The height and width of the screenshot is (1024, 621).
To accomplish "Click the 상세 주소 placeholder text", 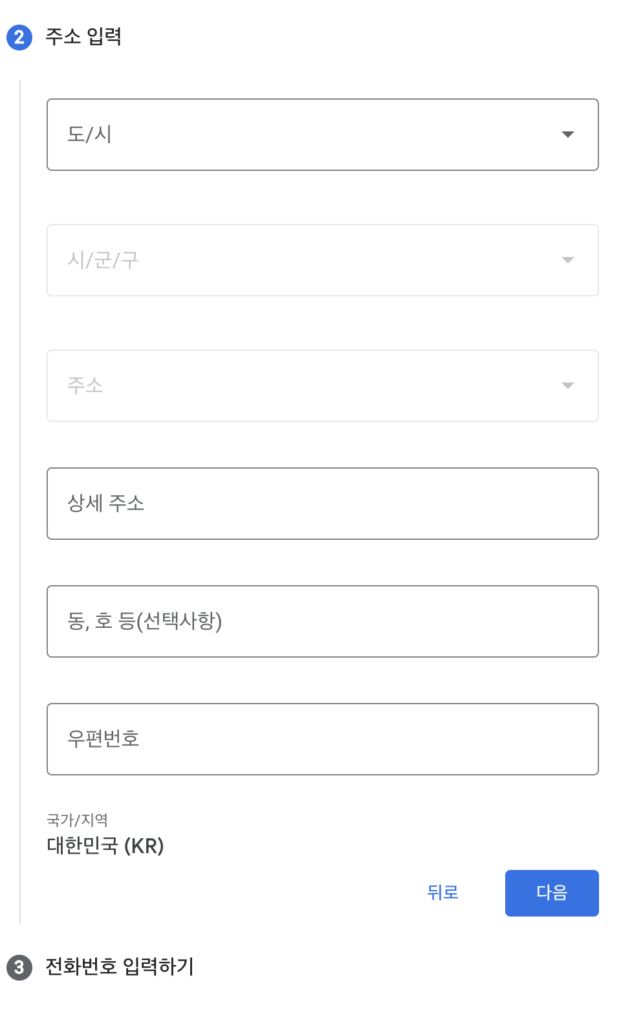I will (x=106, y=503).
